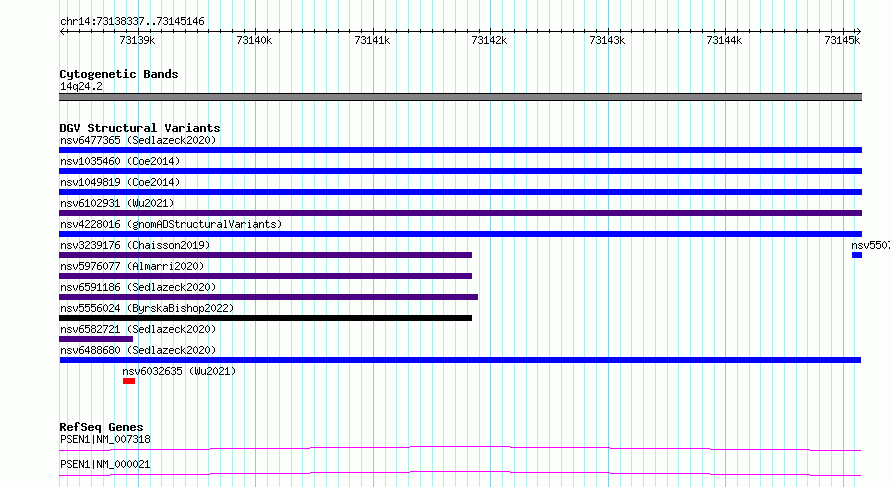This screenshot has width=890, height=487.
Task: Open the nsv6102931 (Wu2021) label
Action: 117,203
